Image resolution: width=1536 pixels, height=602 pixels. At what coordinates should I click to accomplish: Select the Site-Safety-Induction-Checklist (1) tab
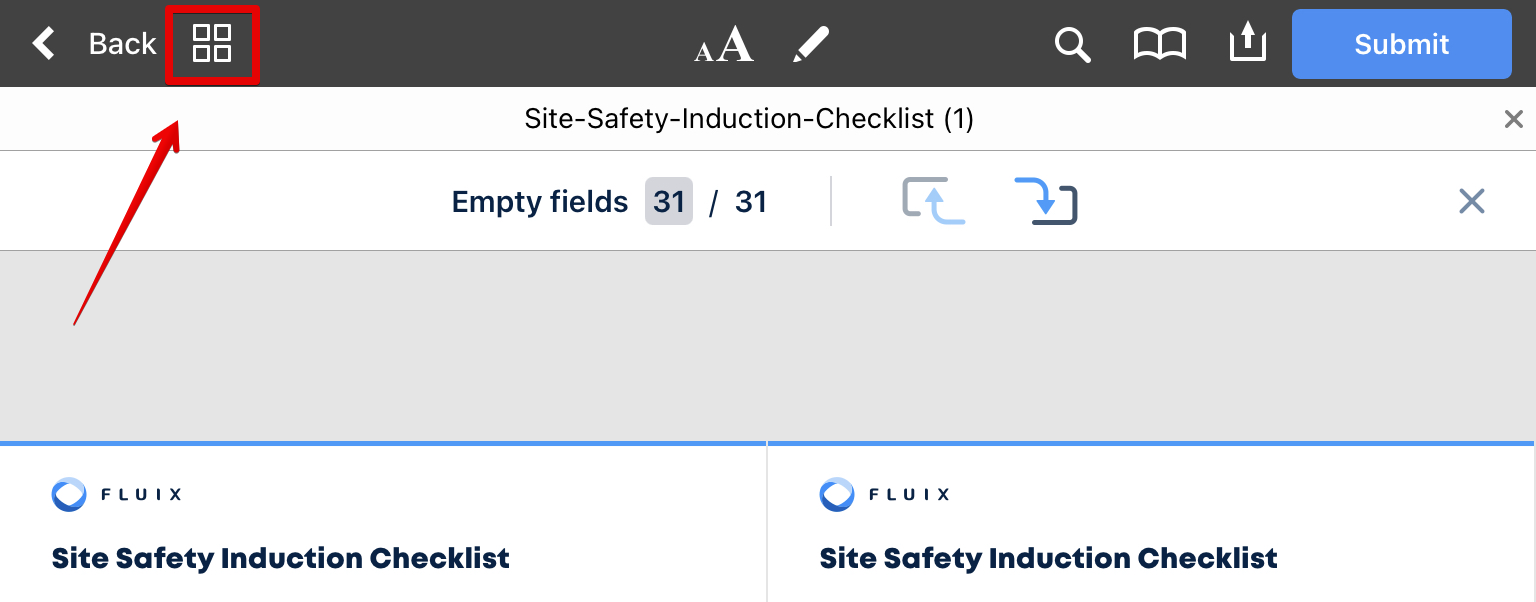point(748,120)
